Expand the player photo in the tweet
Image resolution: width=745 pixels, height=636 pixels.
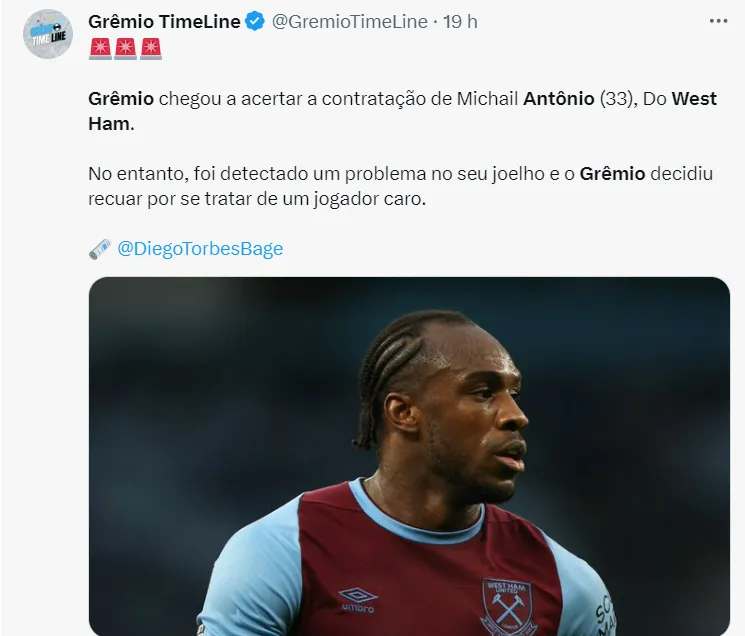pyautogui.click(x=409, y=455)
